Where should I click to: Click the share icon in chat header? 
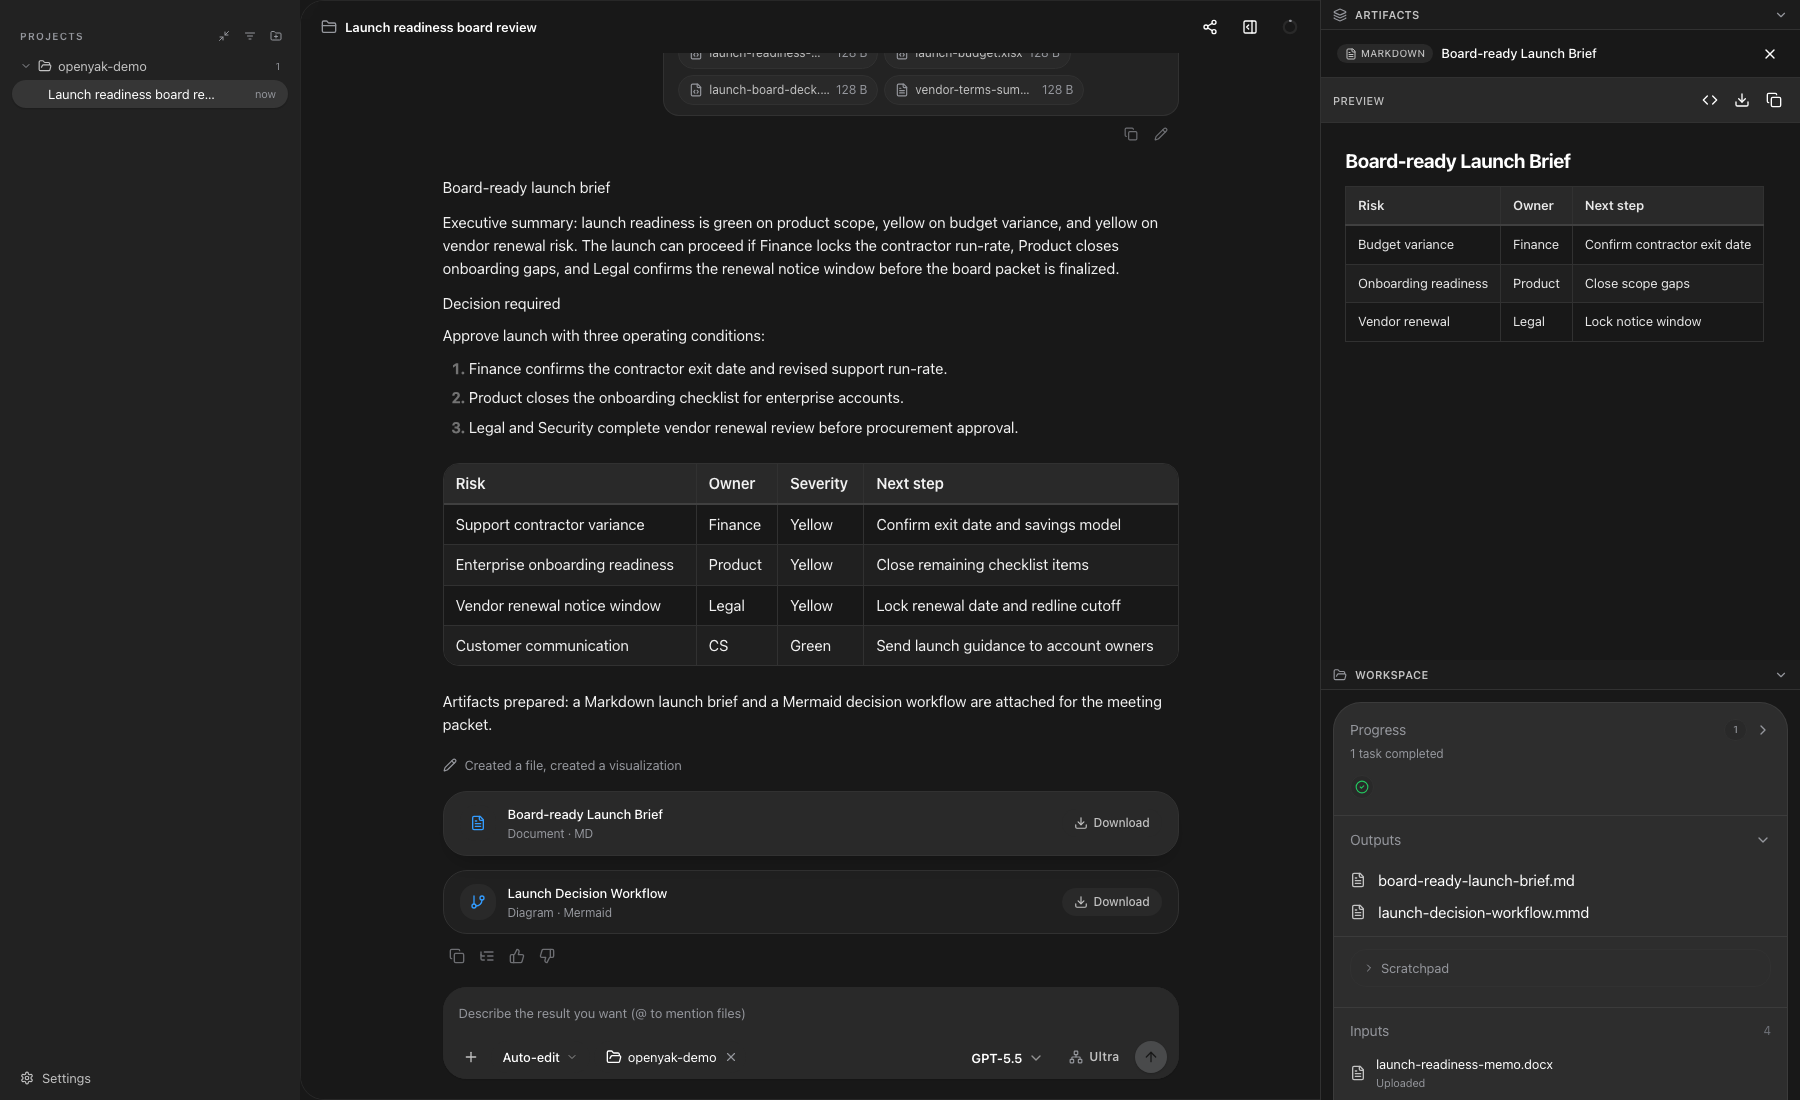click(1210, 27)
